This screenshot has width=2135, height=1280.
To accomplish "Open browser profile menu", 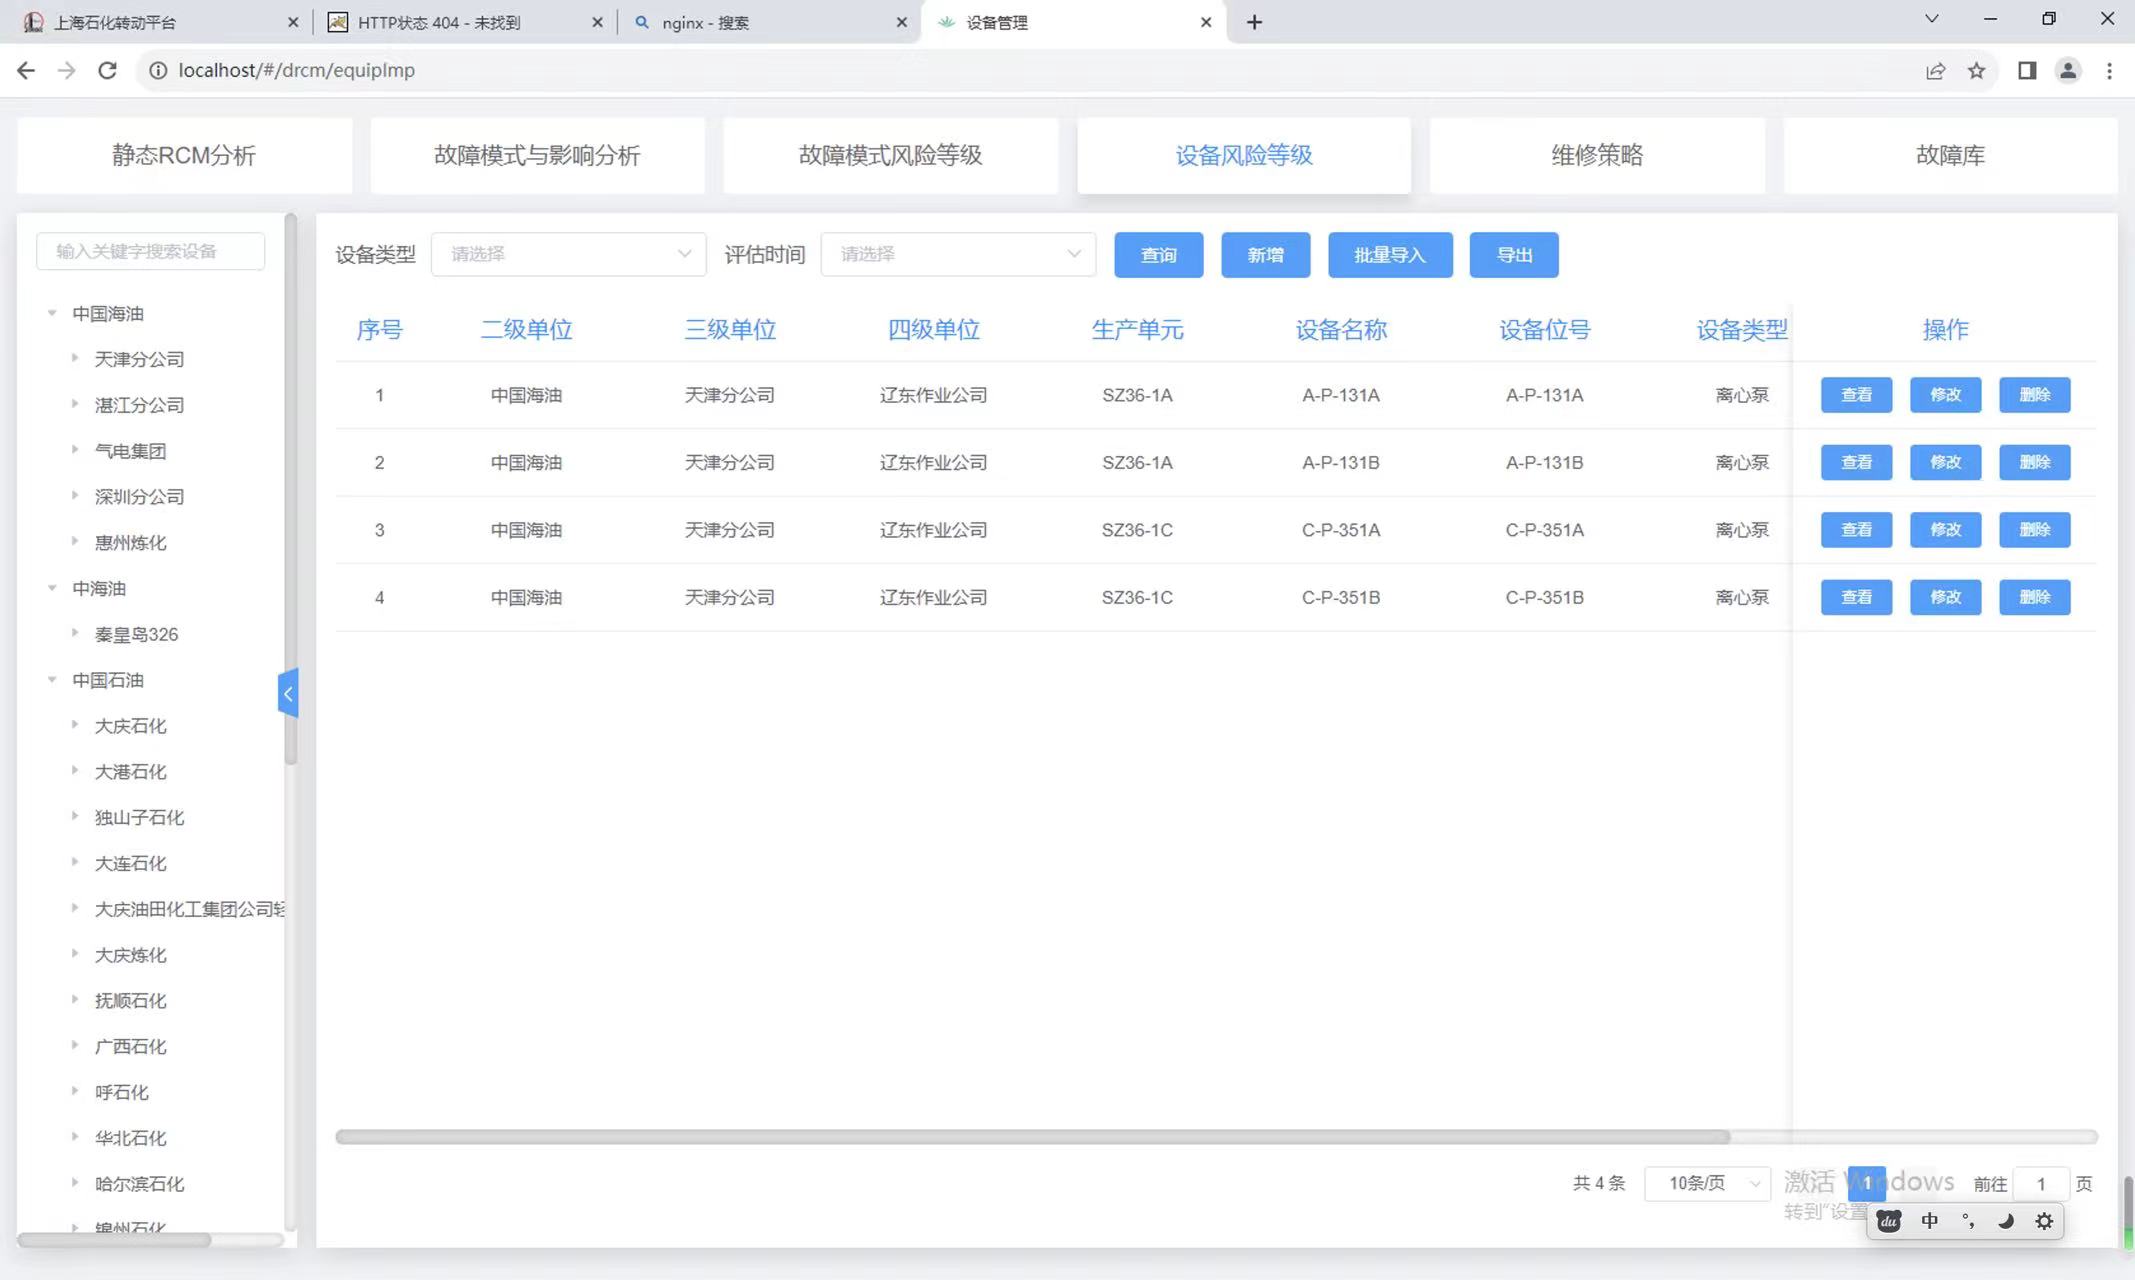I will [x=2068, y=70].
